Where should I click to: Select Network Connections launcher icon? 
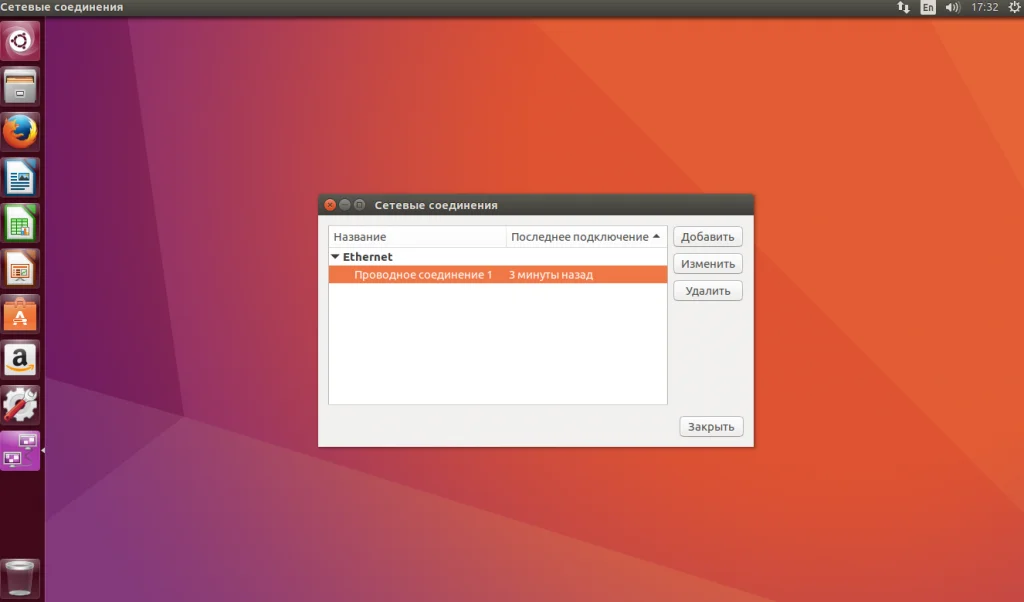pos(20,451)
